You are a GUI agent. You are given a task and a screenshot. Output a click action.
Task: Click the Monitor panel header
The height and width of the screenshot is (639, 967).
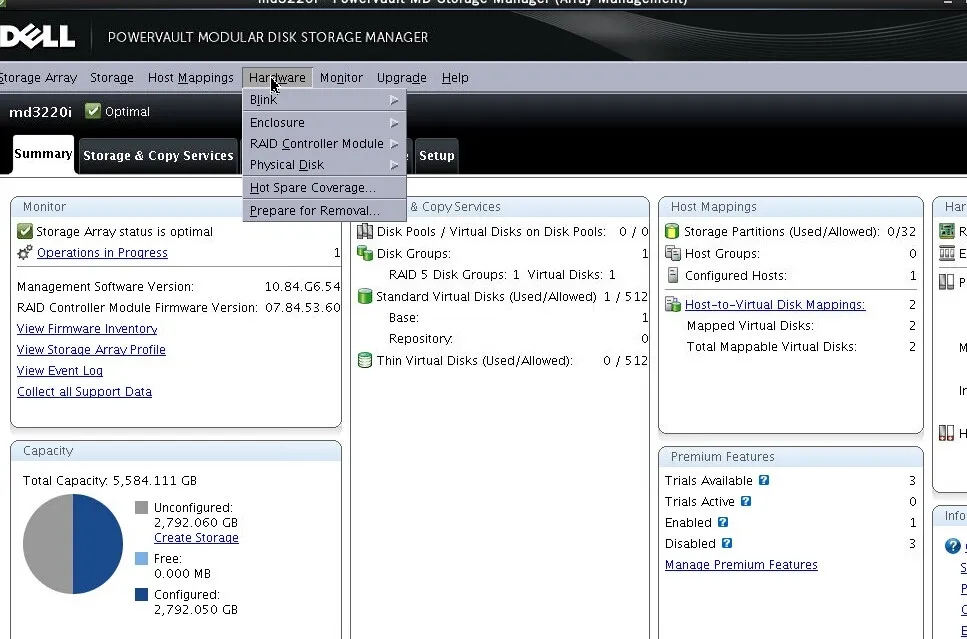coord(176,207)
